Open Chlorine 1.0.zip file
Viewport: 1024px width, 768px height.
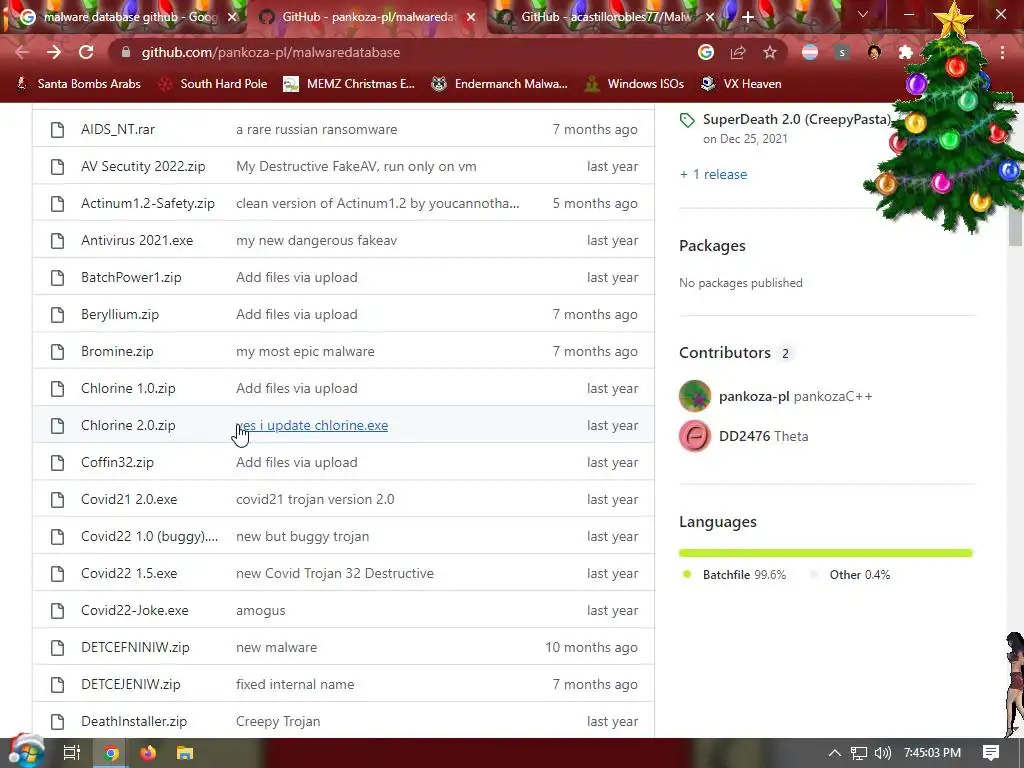click(x=128, y=389)
